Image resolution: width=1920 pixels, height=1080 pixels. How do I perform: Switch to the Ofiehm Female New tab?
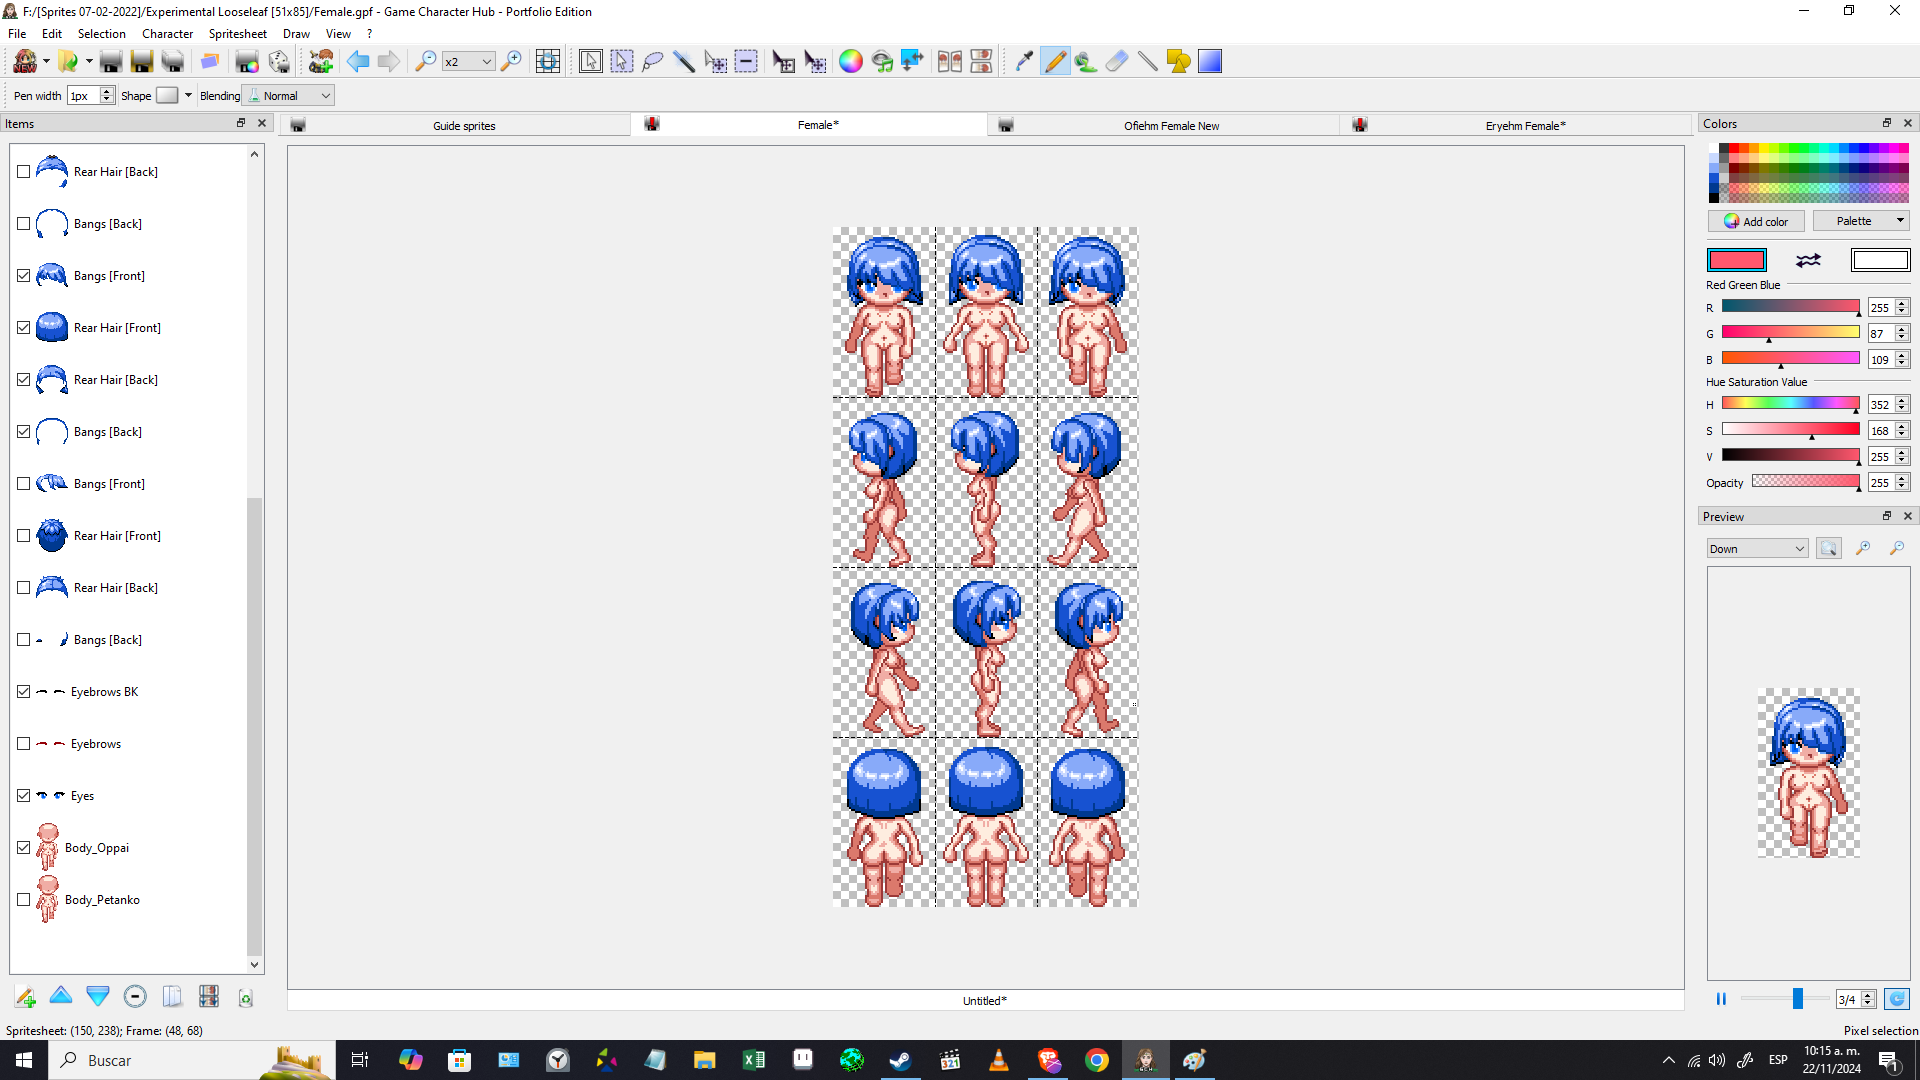(x=1171, y=125)
